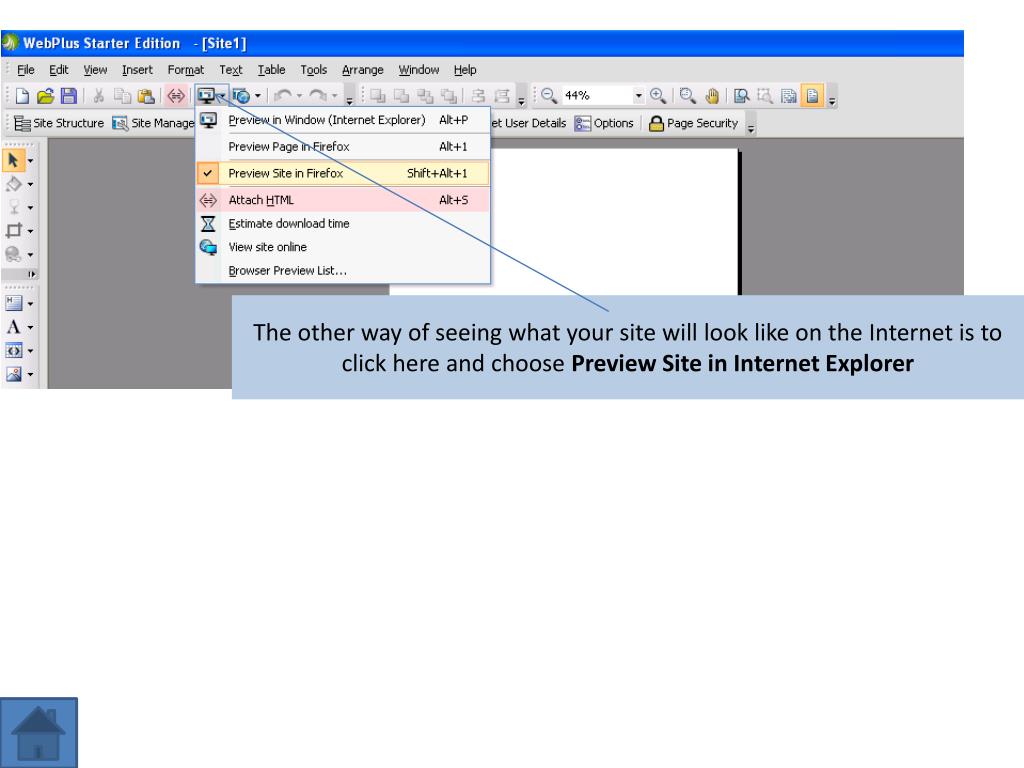The width and height of the screenshot is (1024, 768).
Task: Open the Tools menu
Action: [313, 70]
